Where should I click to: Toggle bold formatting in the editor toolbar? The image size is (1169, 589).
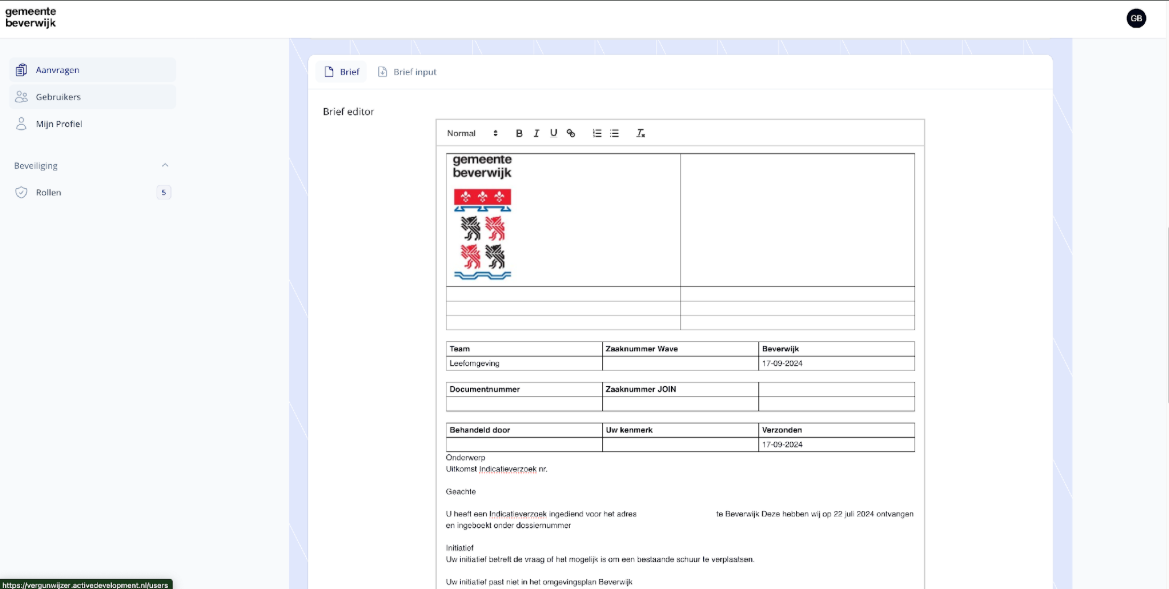coord(519,133)
